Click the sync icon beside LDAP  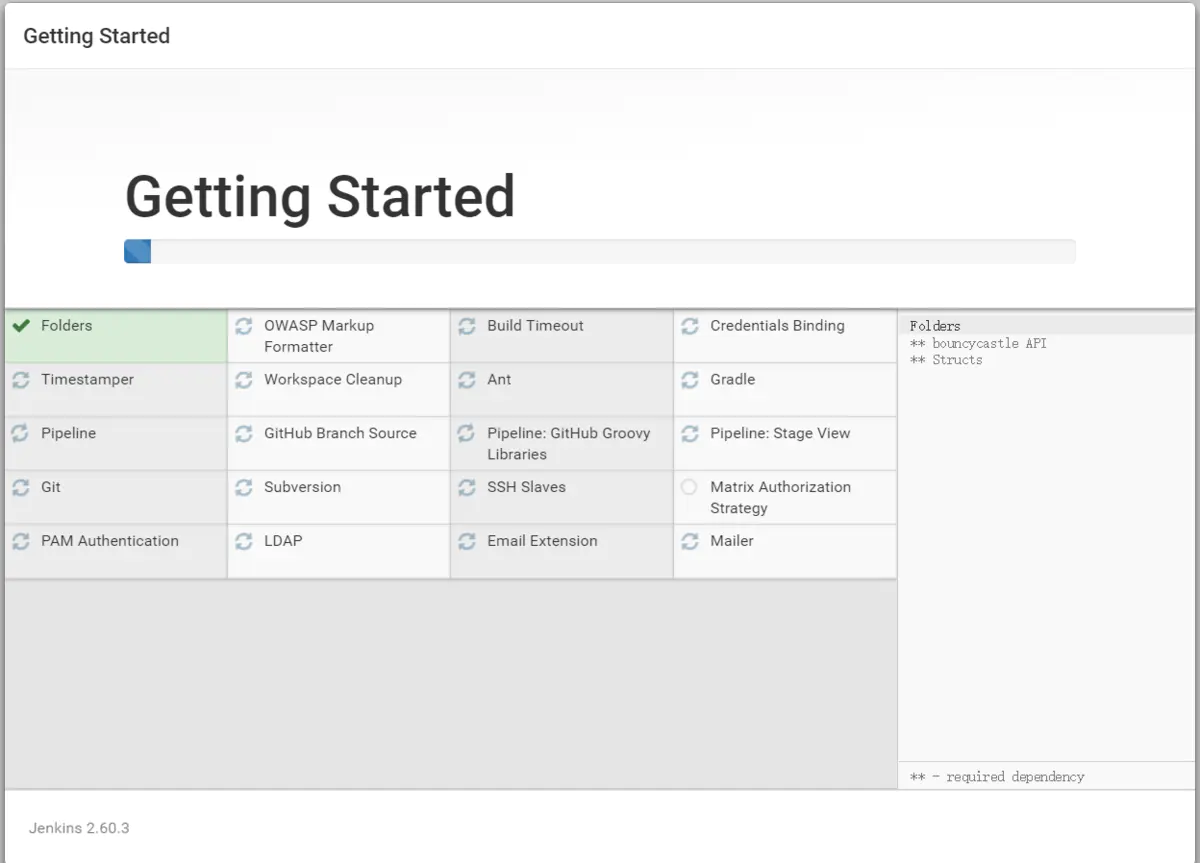244,542
